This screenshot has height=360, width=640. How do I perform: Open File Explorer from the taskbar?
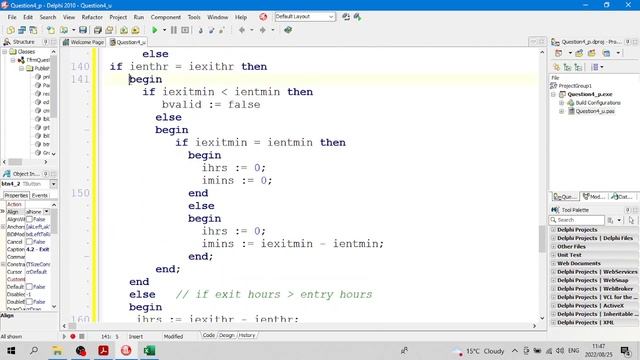58,351
